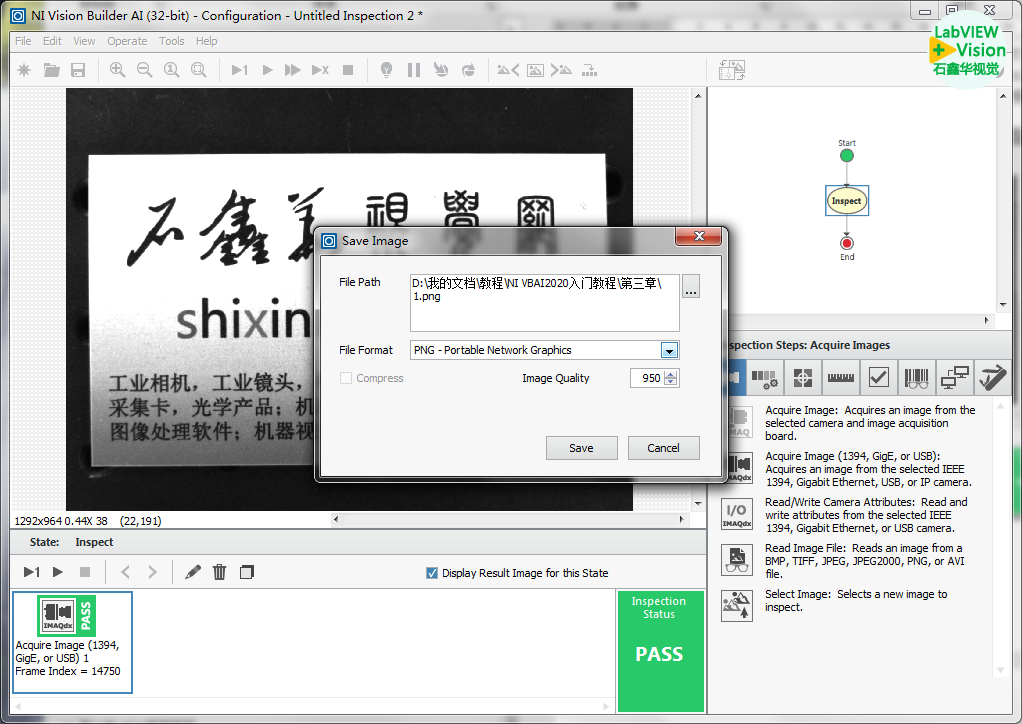Click the lightbulb icon in main toolbar

tap(386, 70)
